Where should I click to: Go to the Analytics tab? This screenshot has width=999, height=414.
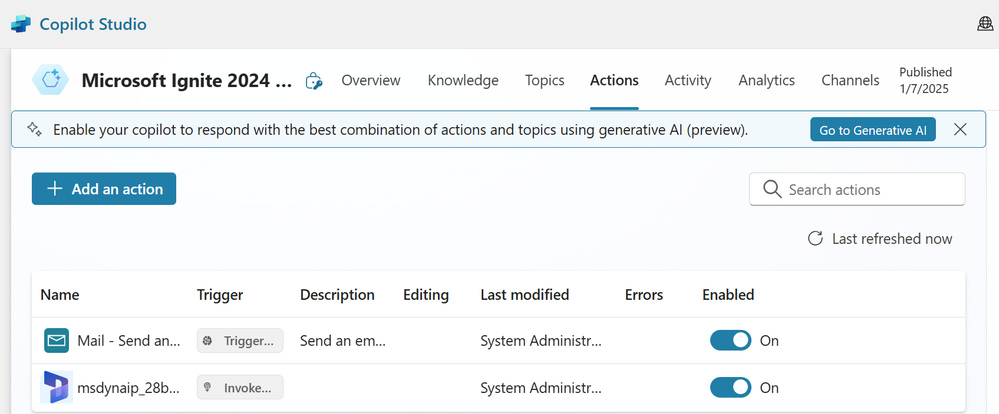[766, 80]
